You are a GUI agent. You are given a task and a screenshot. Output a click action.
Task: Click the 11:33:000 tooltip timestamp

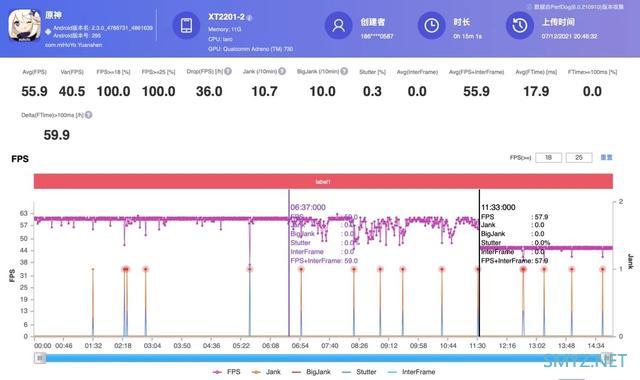point(498,207)
